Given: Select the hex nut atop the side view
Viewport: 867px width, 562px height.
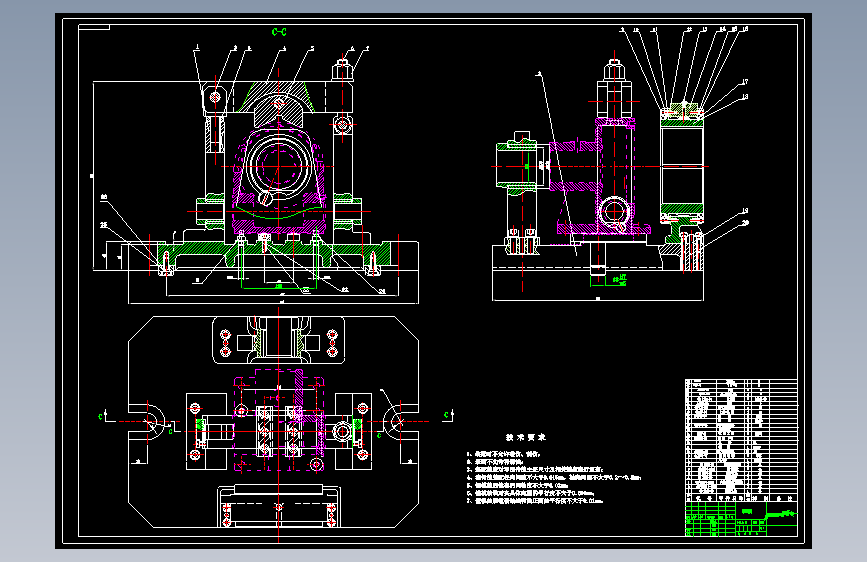Looking at the screenshot, I should (x=614, y=71).
